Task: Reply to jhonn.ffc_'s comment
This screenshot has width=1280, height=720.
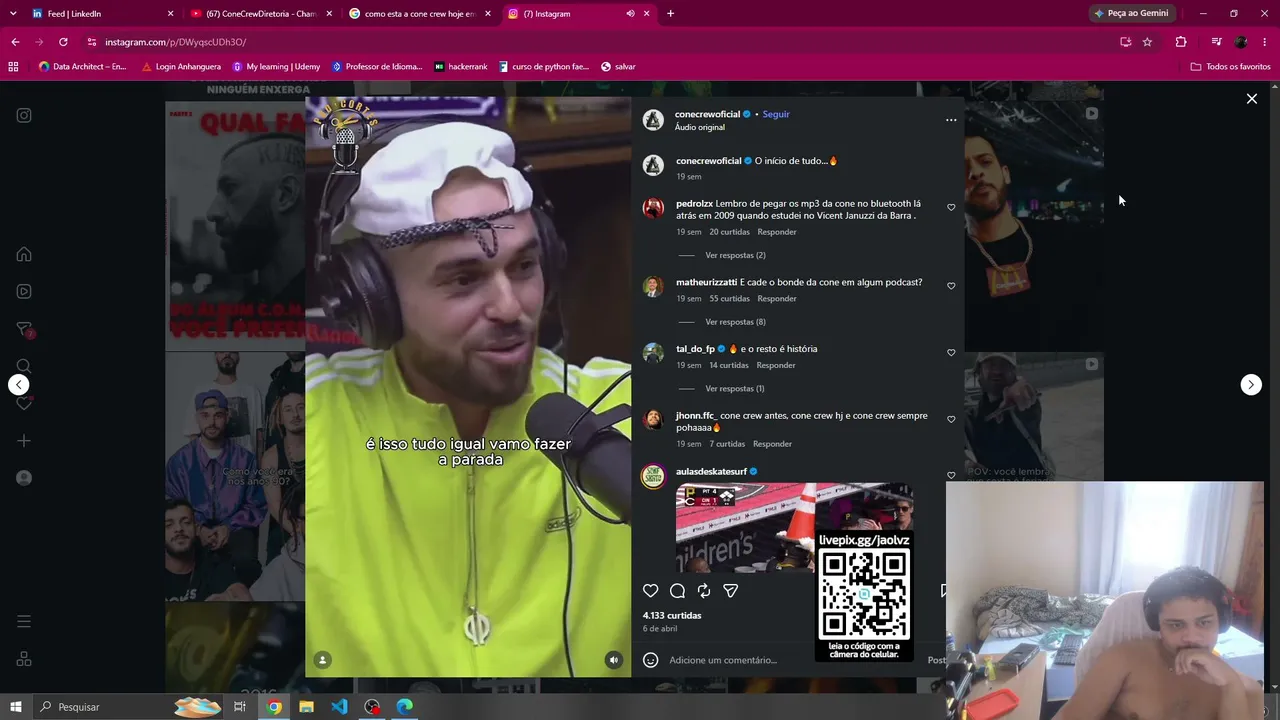Action: (772, 444)
